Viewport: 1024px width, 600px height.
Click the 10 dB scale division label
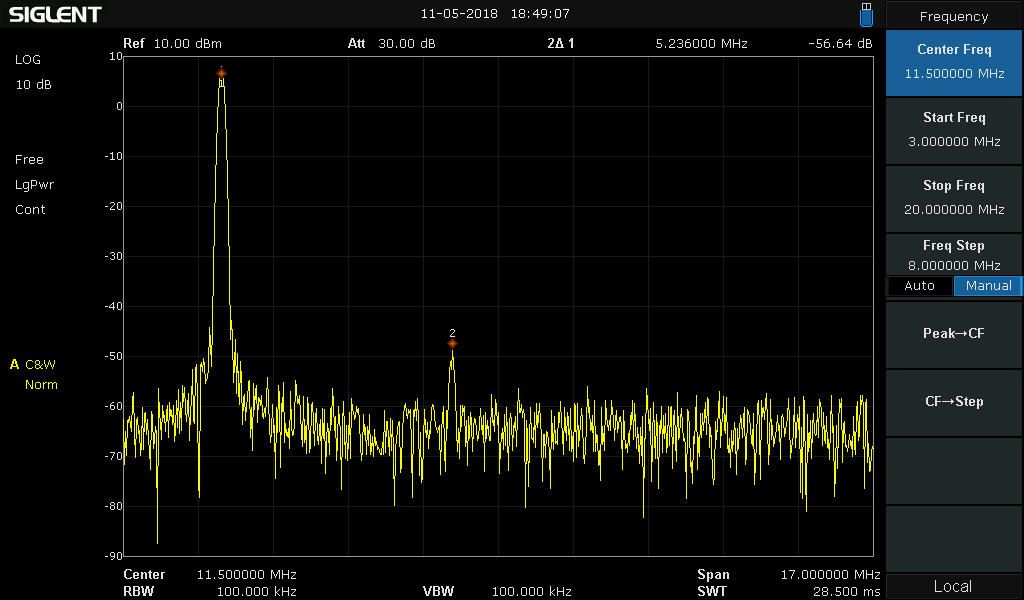point(33,85)
